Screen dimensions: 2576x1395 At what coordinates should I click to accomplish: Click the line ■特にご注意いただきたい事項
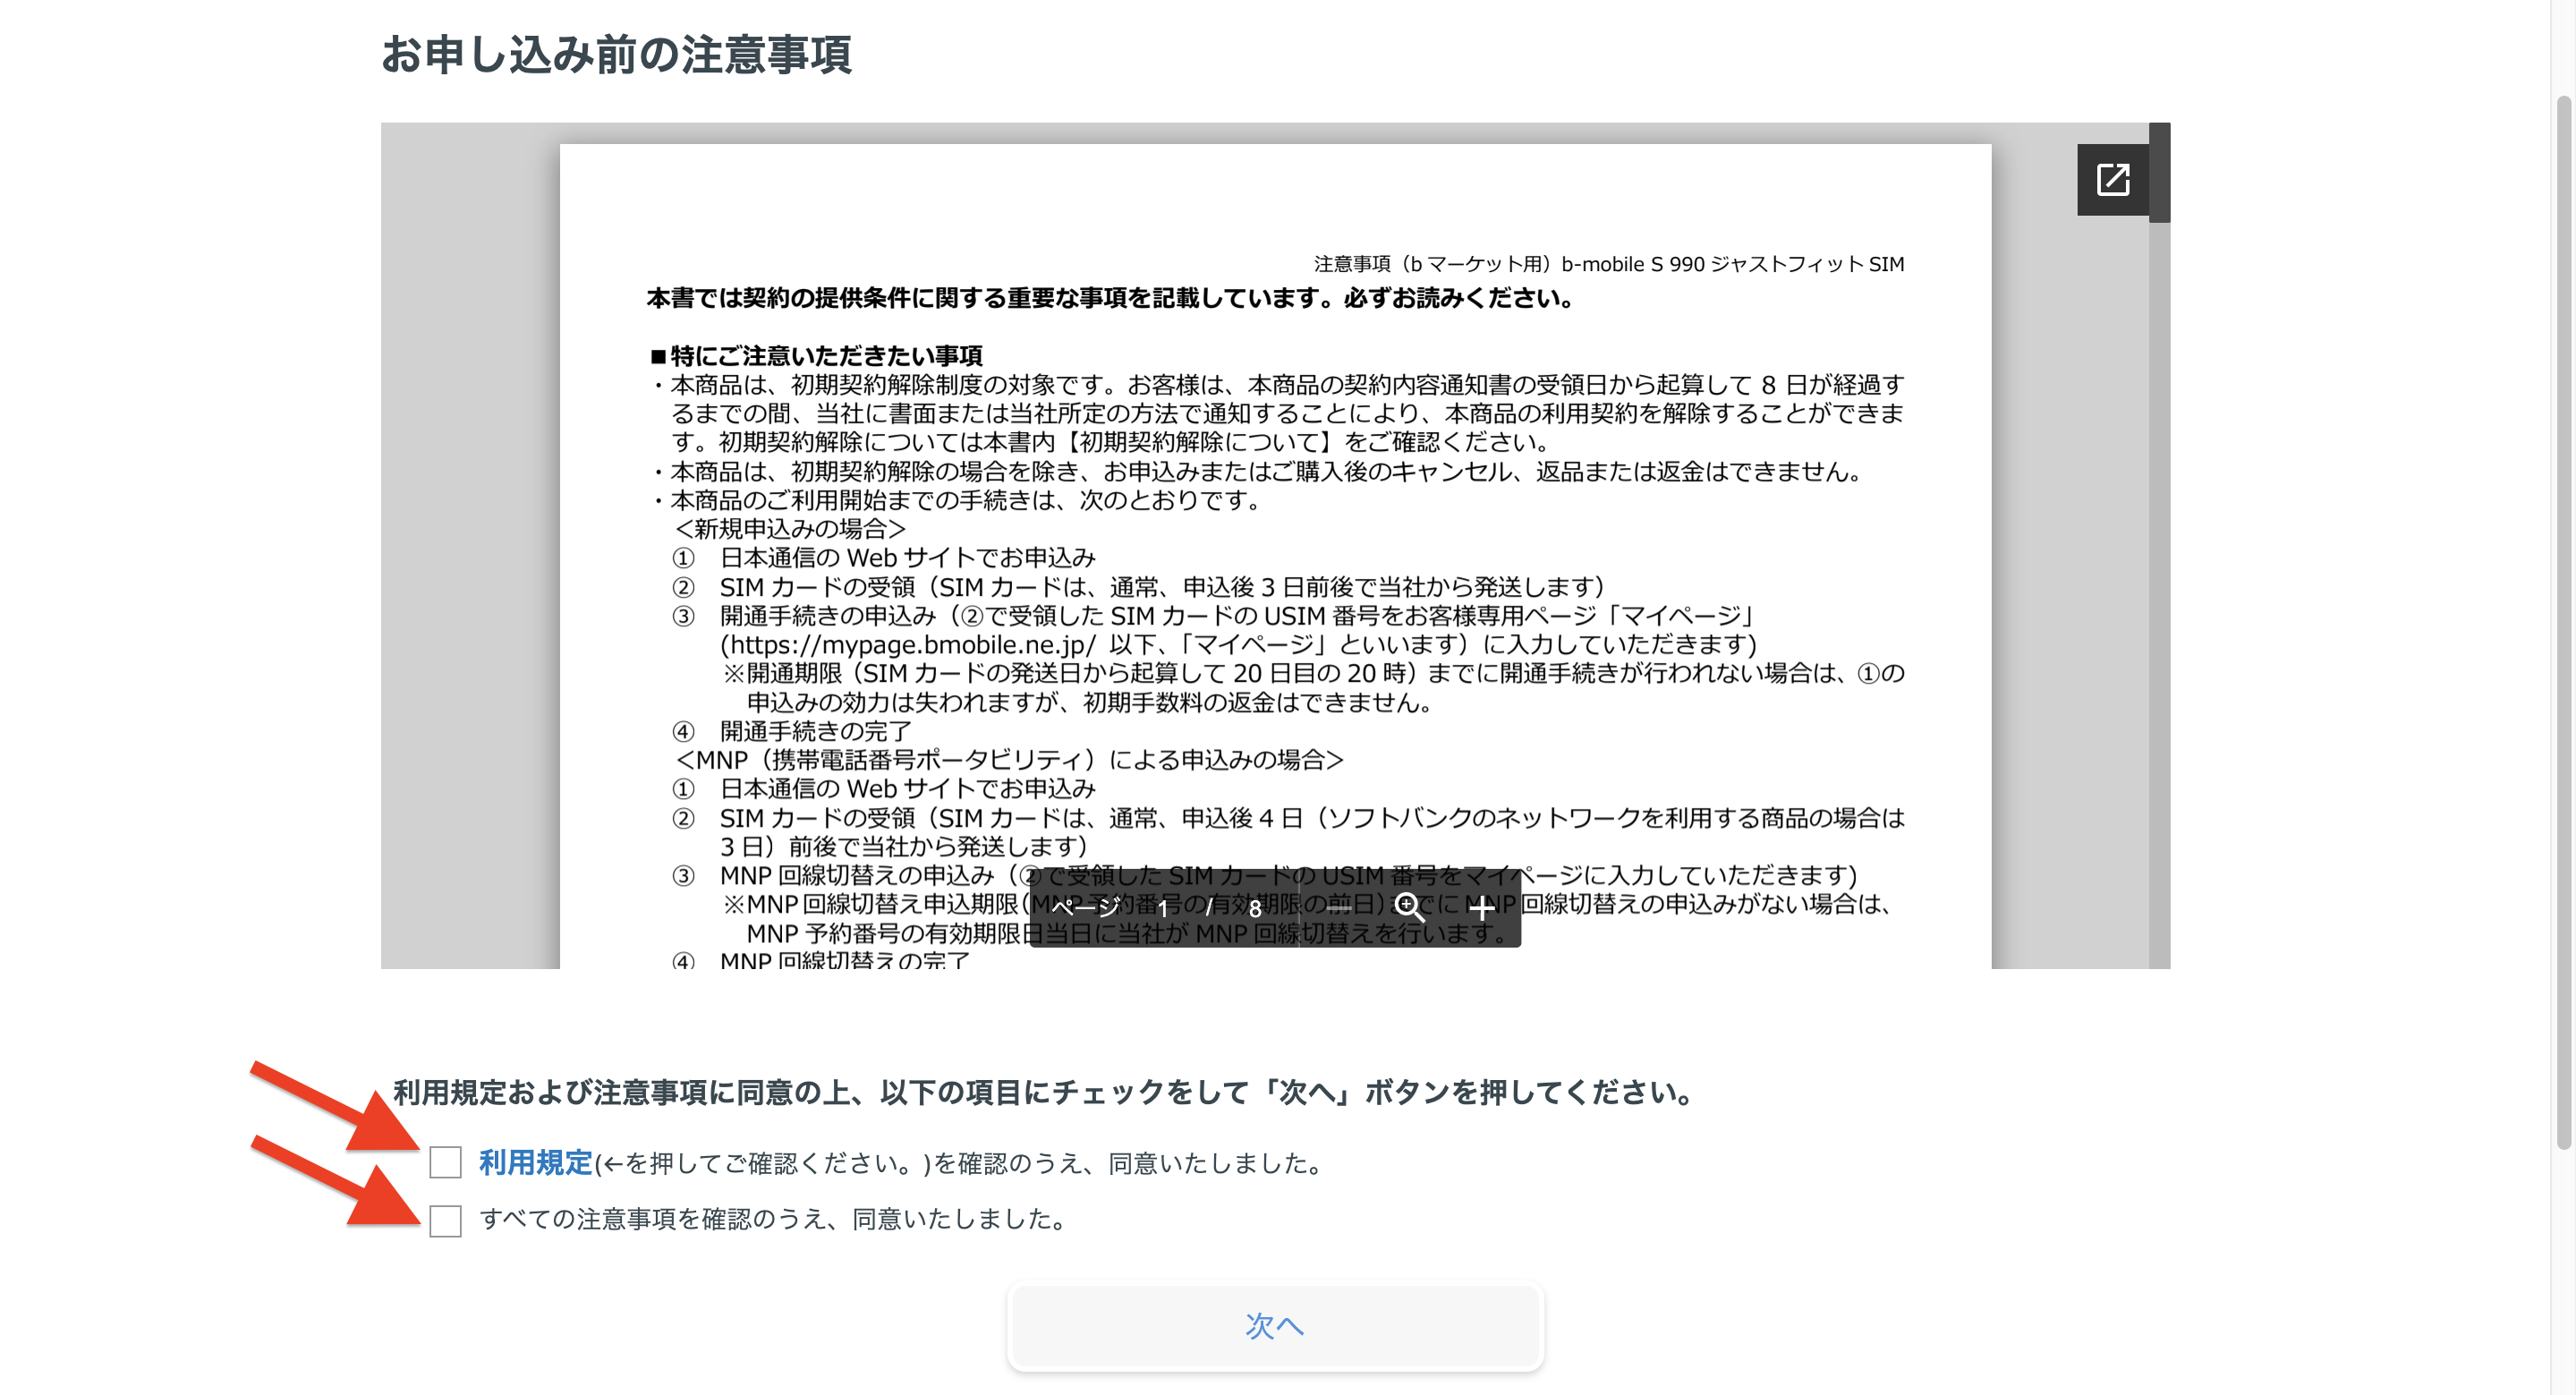(x=816, y=355)
